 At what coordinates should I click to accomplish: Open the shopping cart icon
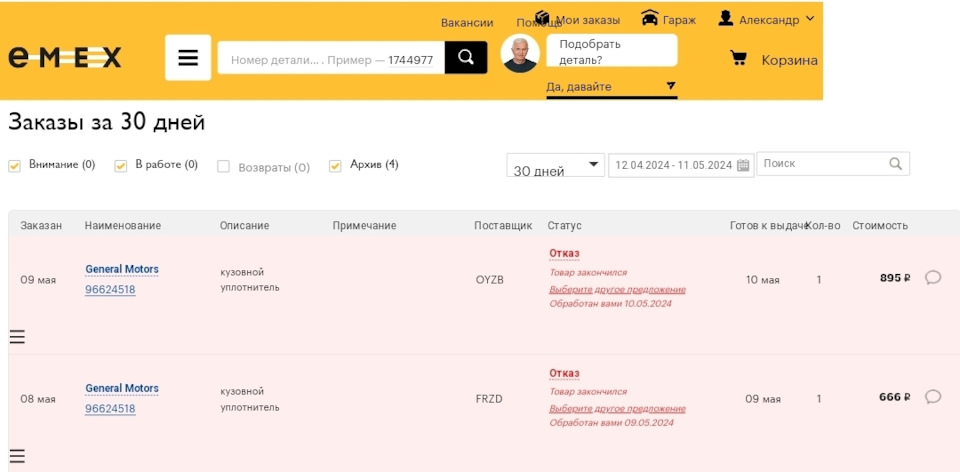[739, 59]
